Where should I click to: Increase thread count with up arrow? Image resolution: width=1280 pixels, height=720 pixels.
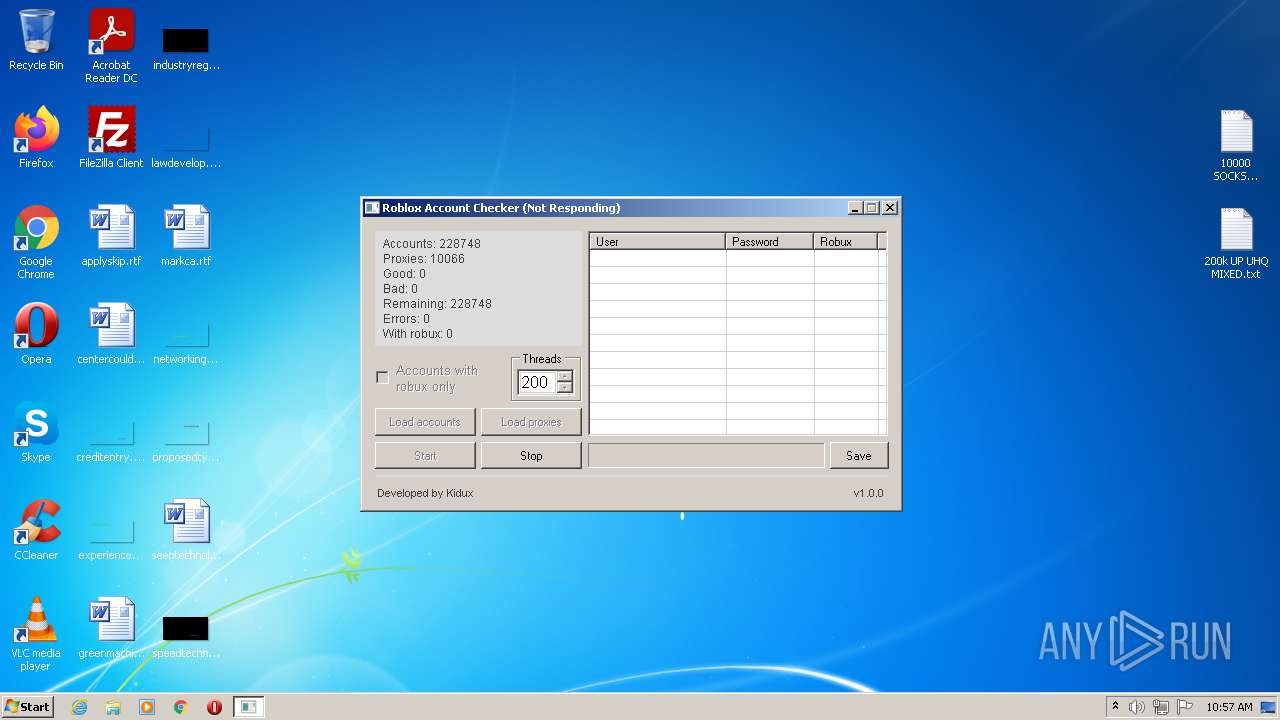[565, 376]
